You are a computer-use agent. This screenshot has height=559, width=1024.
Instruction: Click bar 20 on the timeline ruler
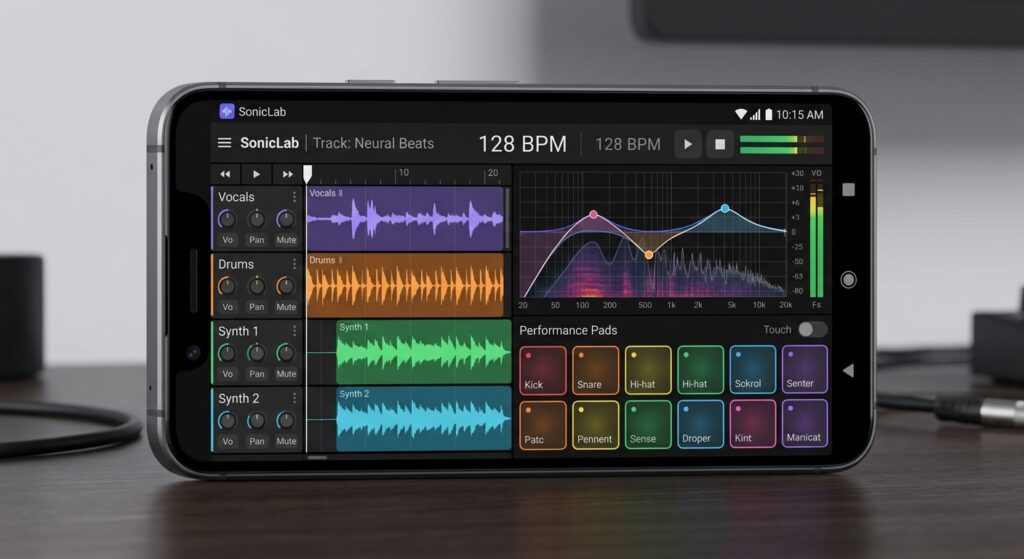493,172
